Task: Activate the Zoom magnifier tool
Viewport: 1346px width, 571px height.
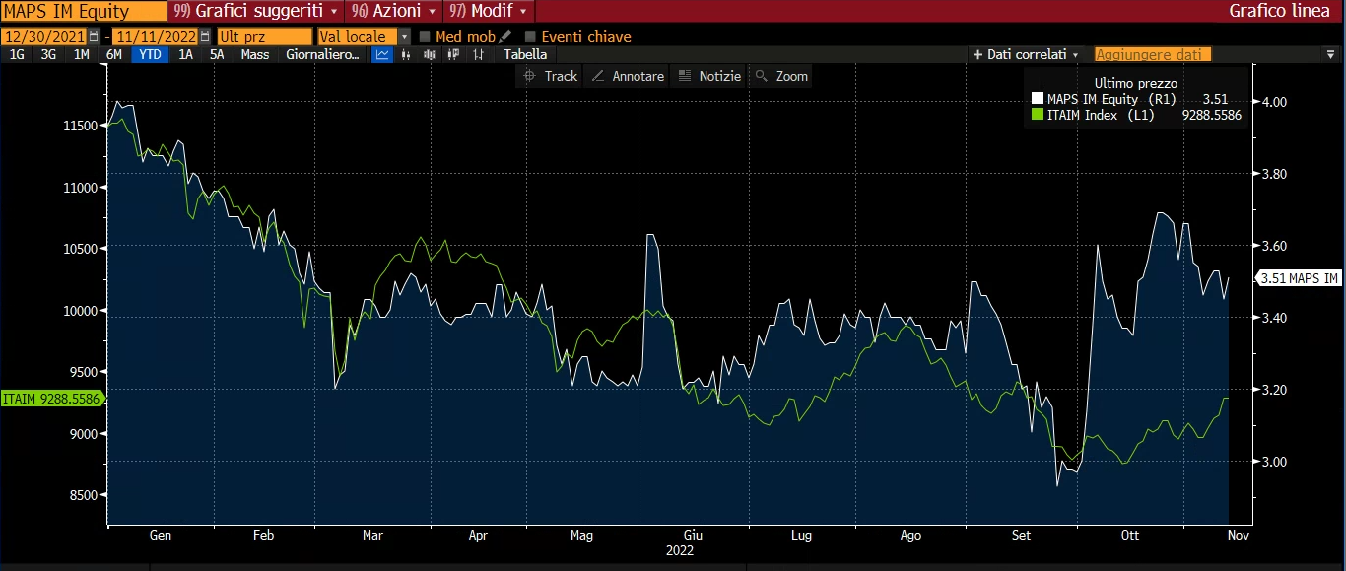Action: (781, 76)
